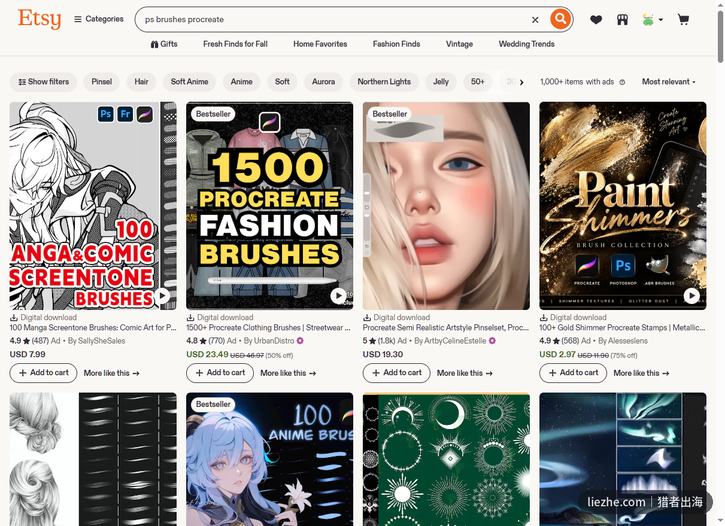The width and height of the screenshot is (725, 526).
Task: Play video on Manga Screentone listing
Action: coord(162,296)
